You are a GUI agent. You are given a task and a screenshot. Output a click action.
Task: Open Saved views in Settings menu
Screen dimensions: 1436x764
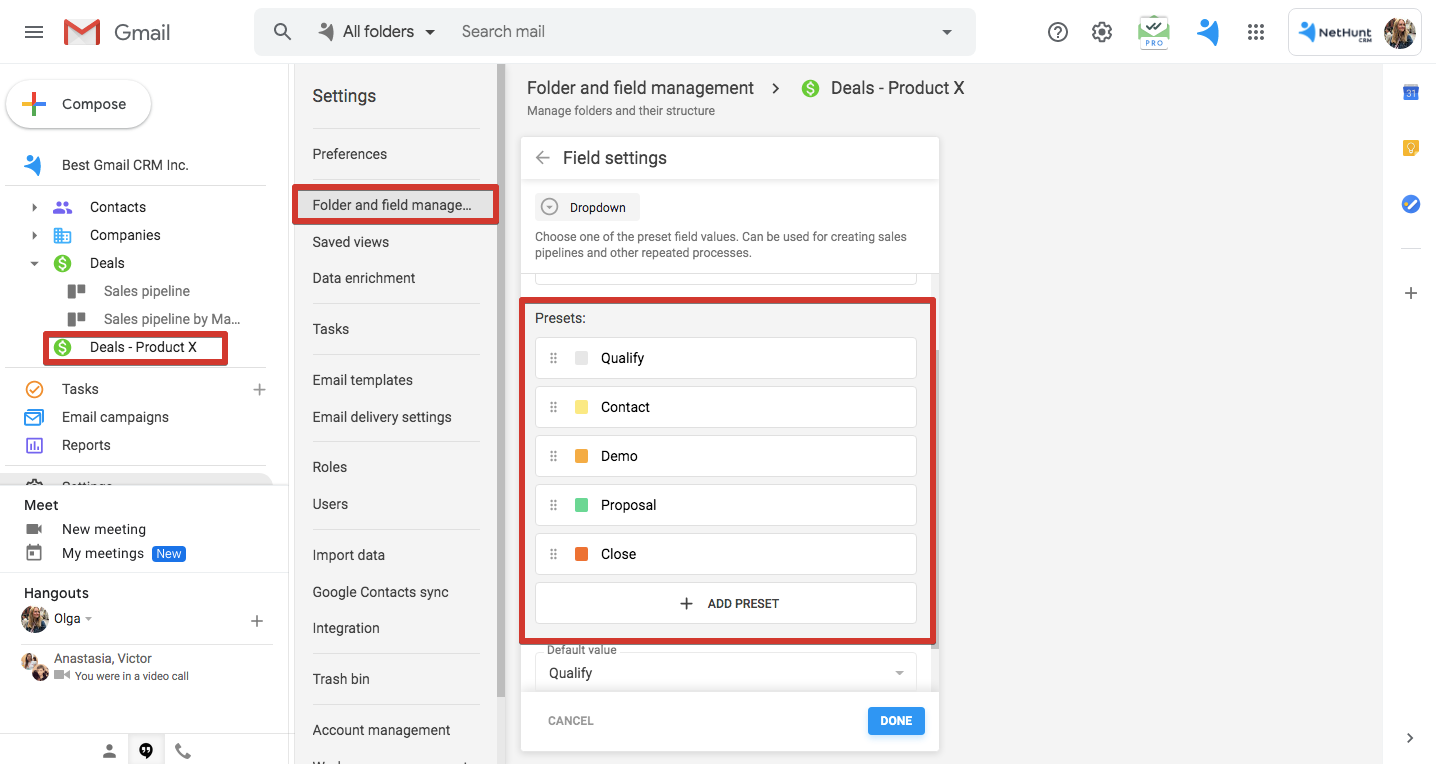coord(350,242)
